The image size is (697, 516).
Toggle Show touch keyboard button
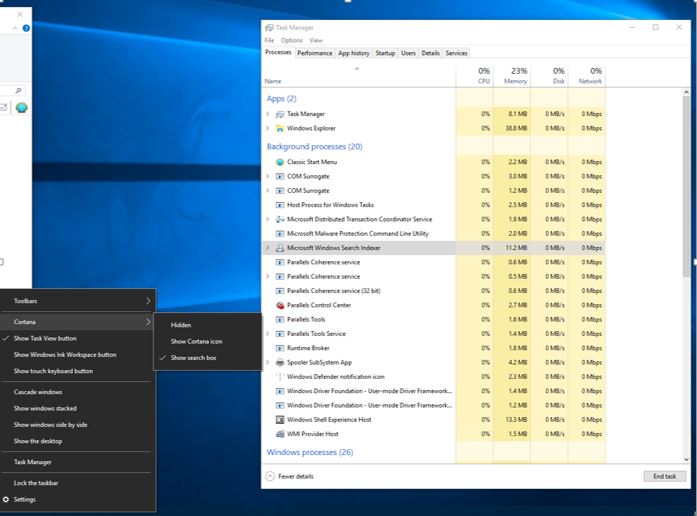coord(78,371)
